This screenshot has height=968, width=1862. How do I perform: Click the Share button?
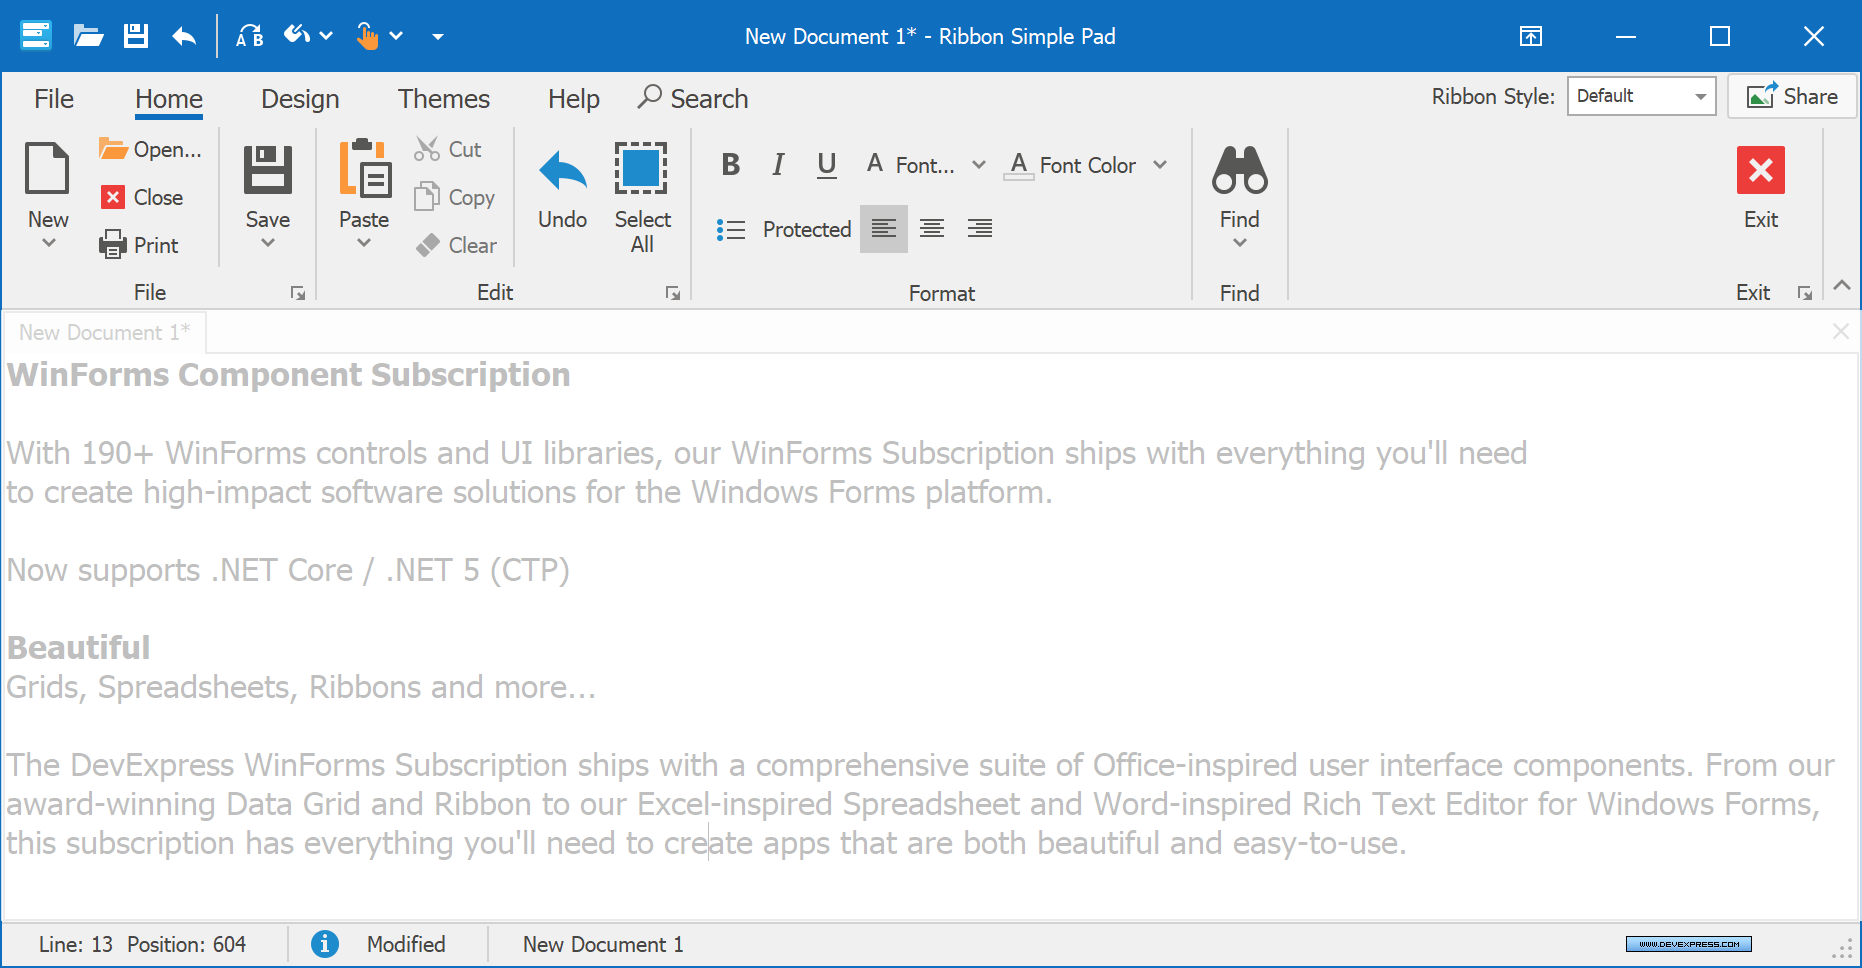click(1792, 96)
